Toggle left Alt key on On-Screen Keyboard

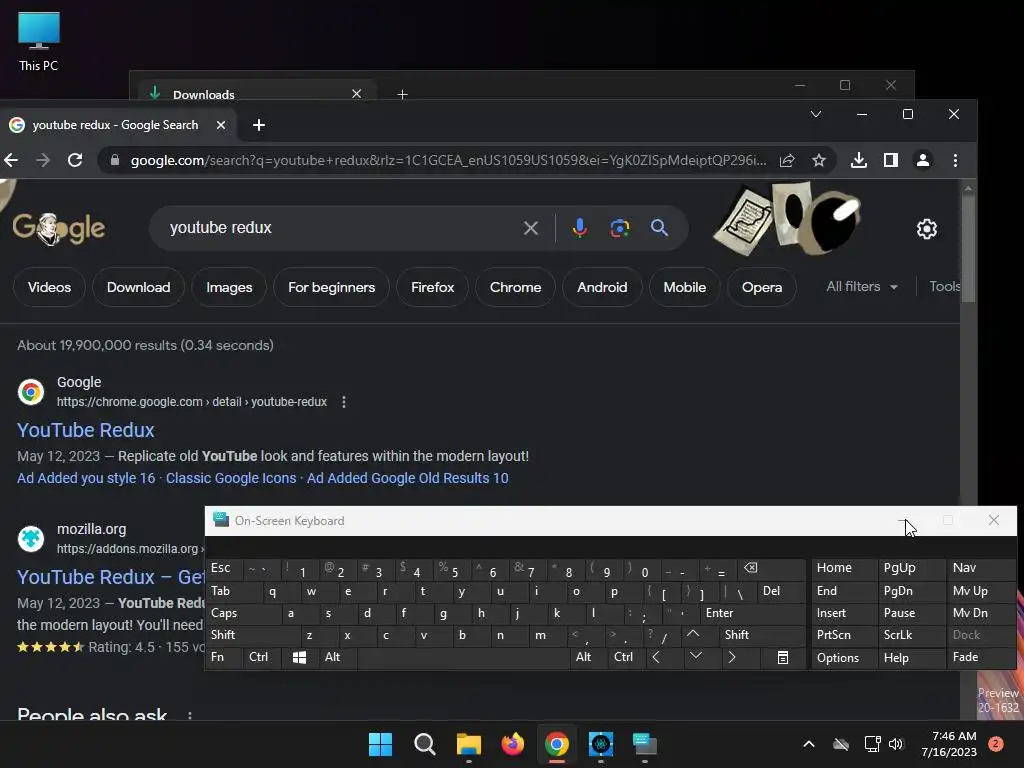(338, 657)
